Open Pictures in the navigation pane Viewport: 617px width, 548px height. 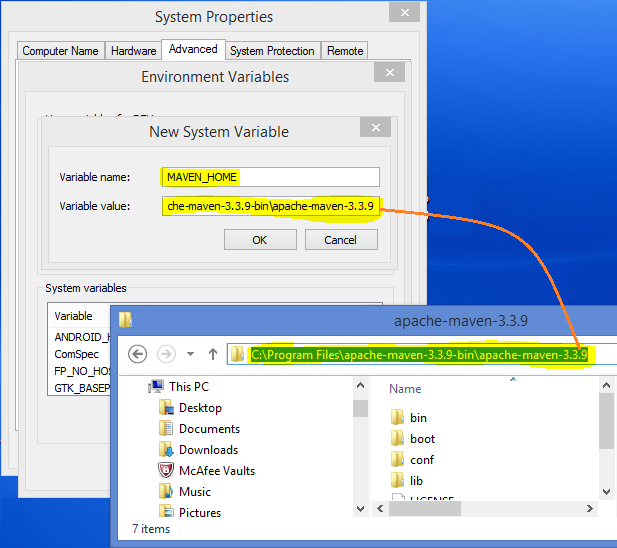(200, 512)
